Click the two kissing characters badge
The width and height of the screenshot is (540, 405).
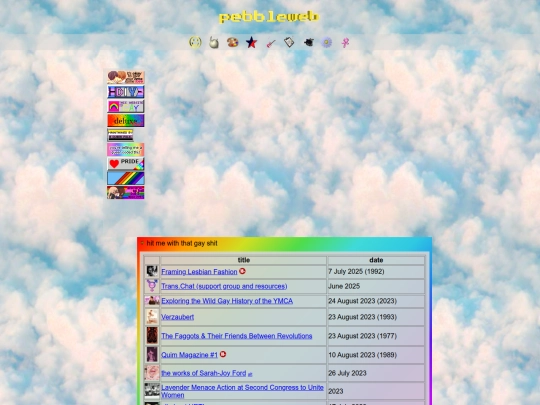click(x=126, y=77)
